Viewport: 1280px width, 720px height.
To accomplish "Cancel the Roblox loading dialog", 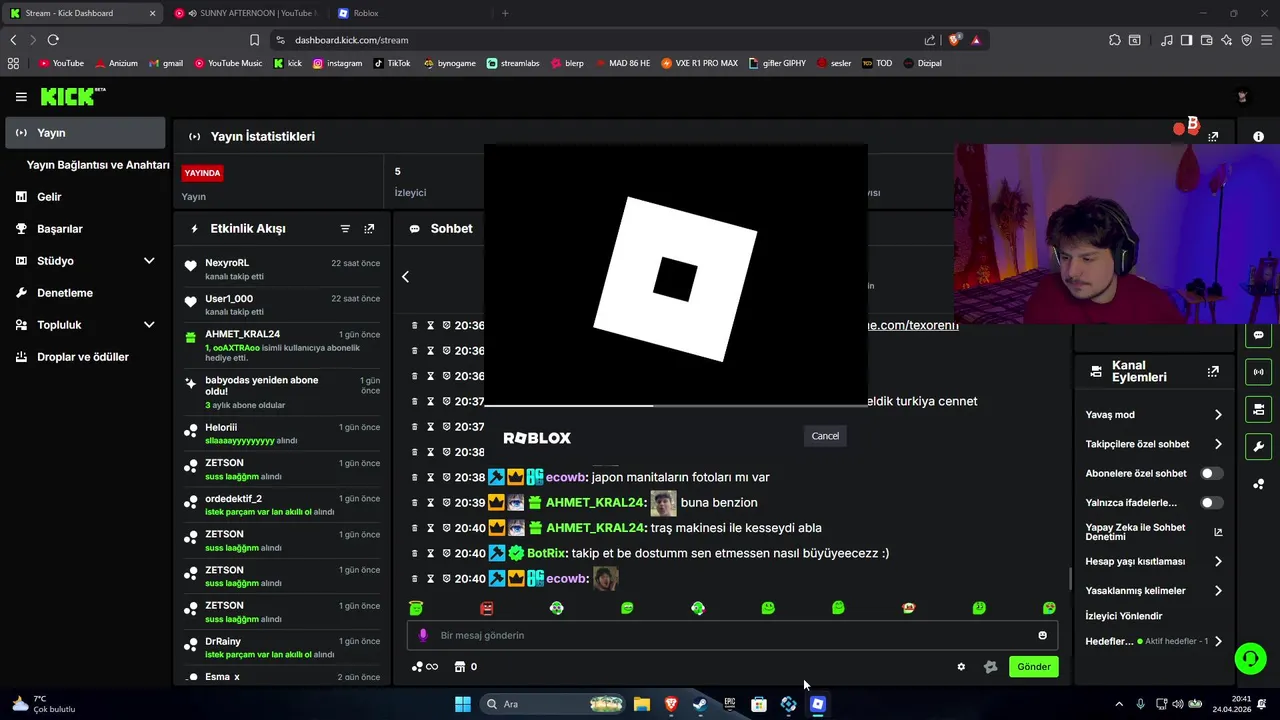I will 825,436.
